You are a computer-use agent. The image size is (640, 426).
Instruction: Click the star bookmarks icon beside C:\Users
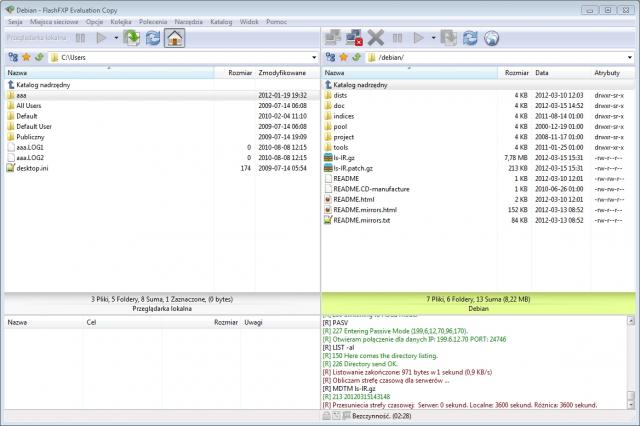pyautogui.click(x=26, y=58)
